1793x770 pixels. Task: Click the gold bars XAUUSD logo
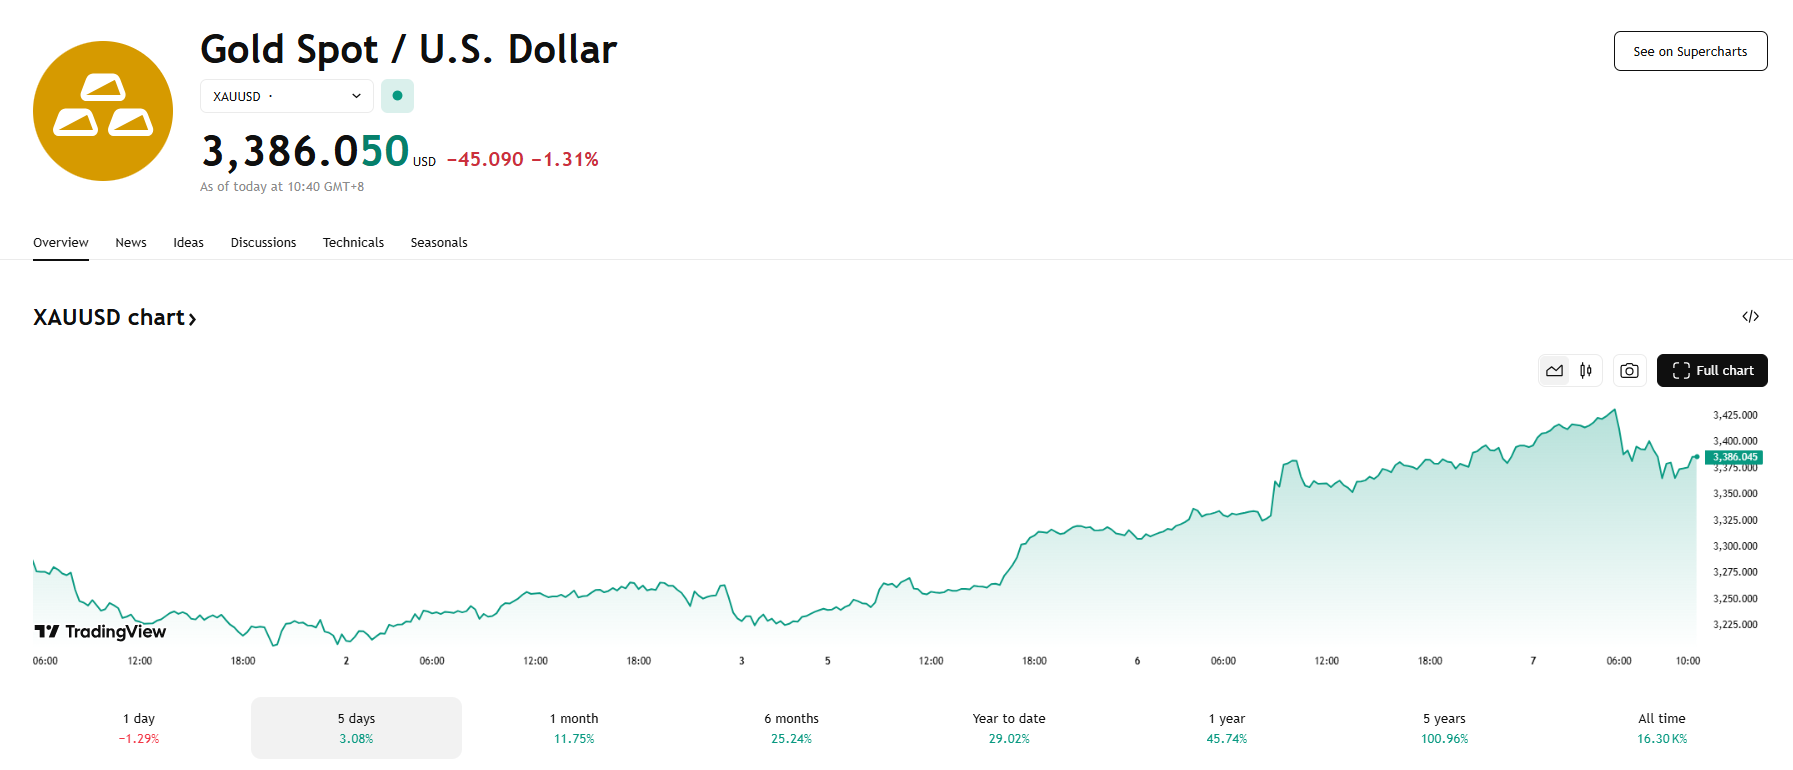(103, 111)
